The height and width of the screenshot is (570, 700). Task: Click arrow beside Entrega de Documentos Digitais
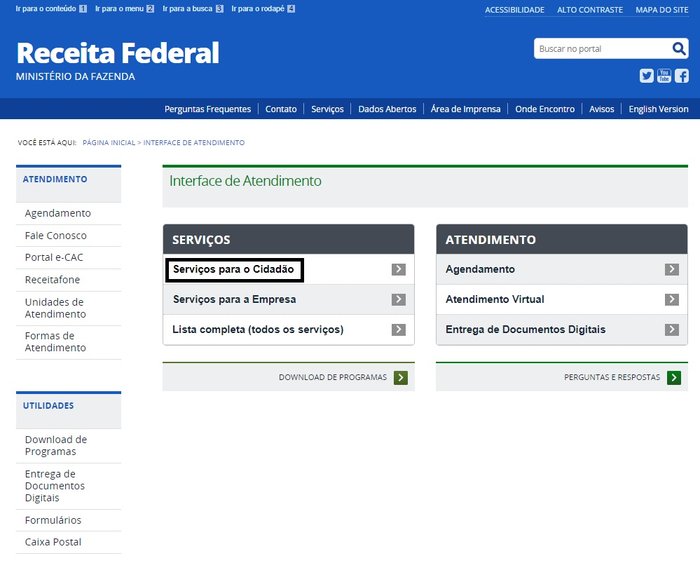(x=671, y=329)
